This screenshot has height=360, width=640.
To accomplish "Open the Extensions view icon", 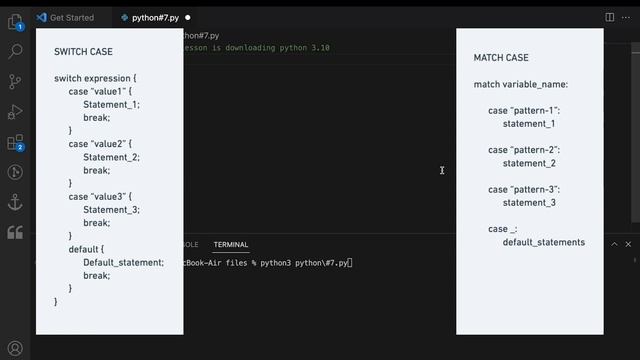I will [x=16, y=142].
